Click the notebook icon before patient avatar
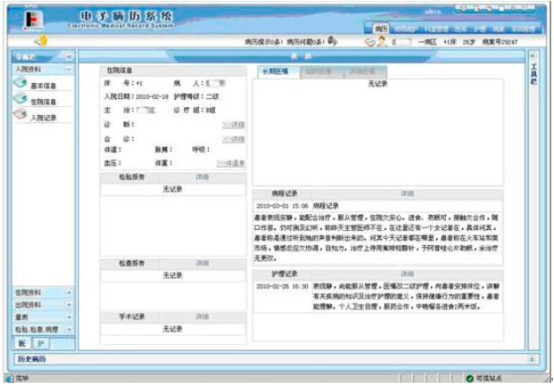Image resolution: width=554 pixels, height=384 pixels. tap(370, 42)
